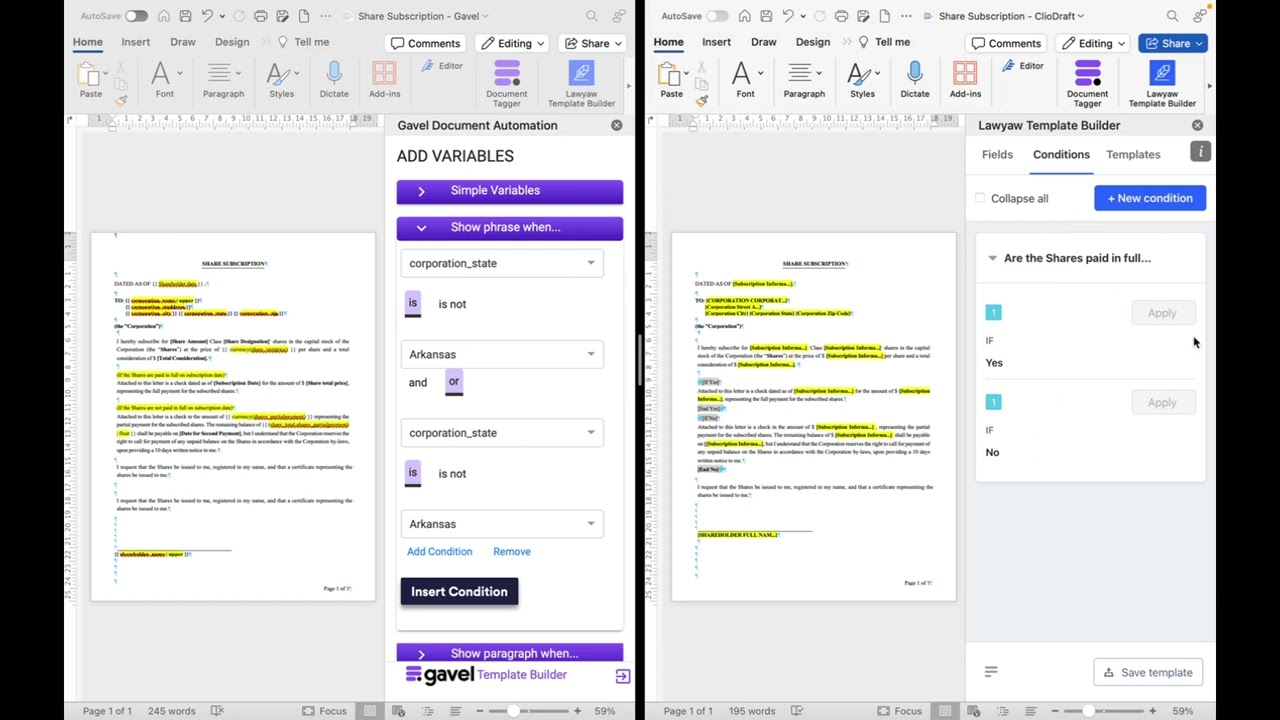Select the 'or' connector toggle
Screen dimensions: 1280x720
coord(454,382)
